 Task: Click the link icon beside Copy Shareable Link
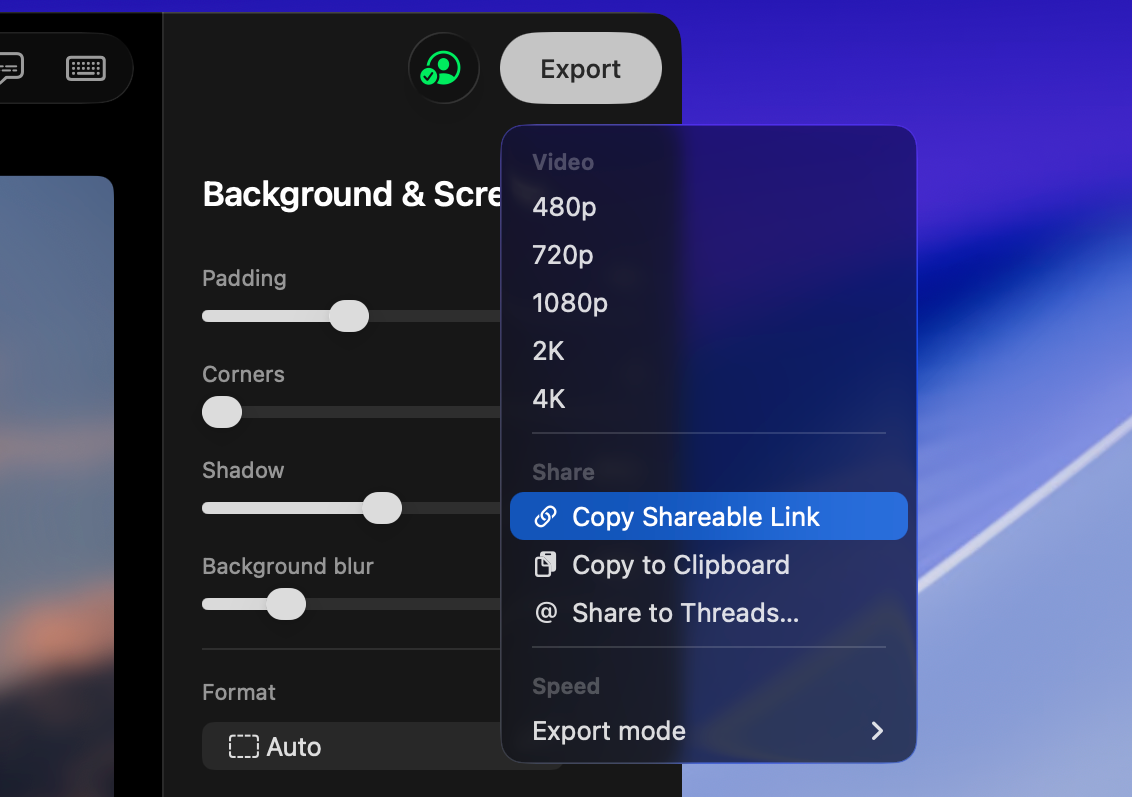click(x=546, y=516)
